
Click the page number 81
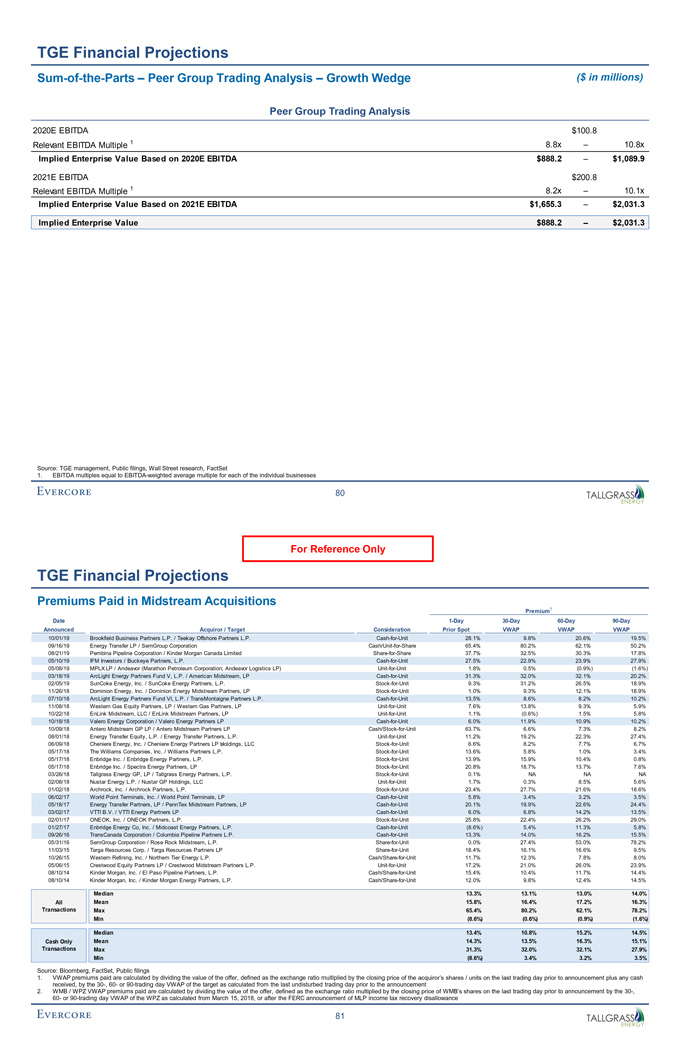(341, 1019)
